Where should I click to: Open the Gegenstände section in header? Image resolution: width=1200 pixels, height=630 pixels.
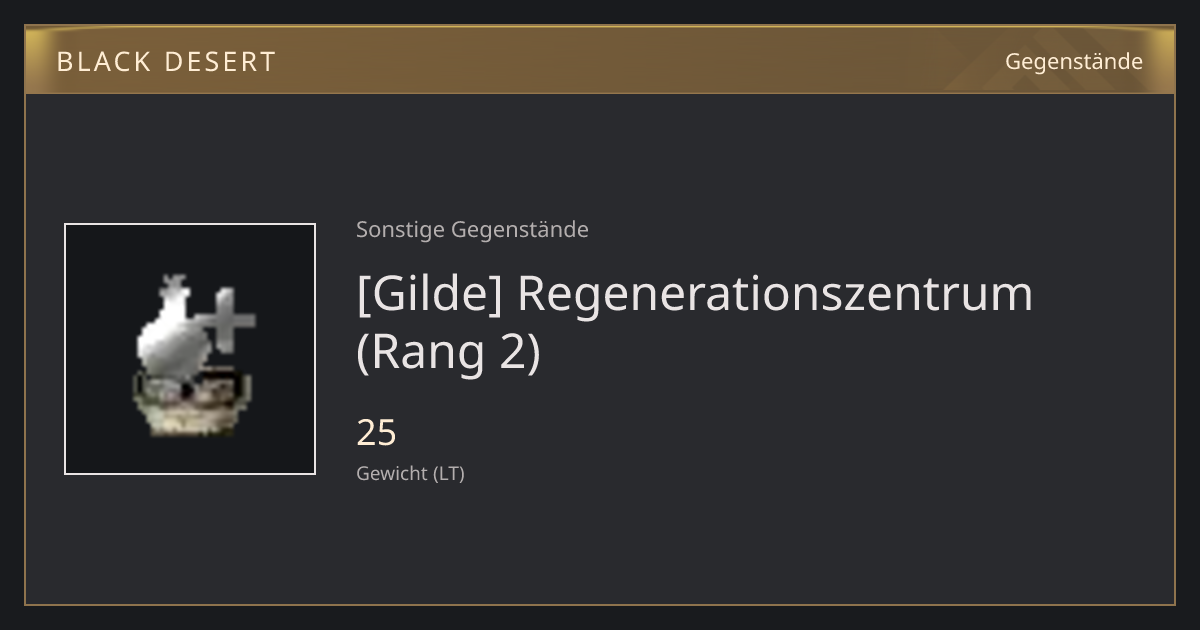1073,62
